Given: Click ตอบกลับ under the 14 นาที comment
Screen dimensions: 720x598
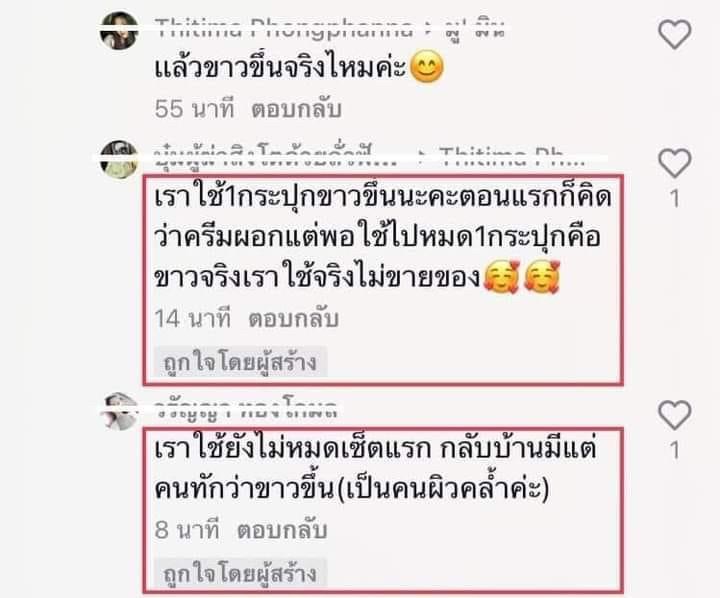Looking at the screenshot, I should point(293,319).
